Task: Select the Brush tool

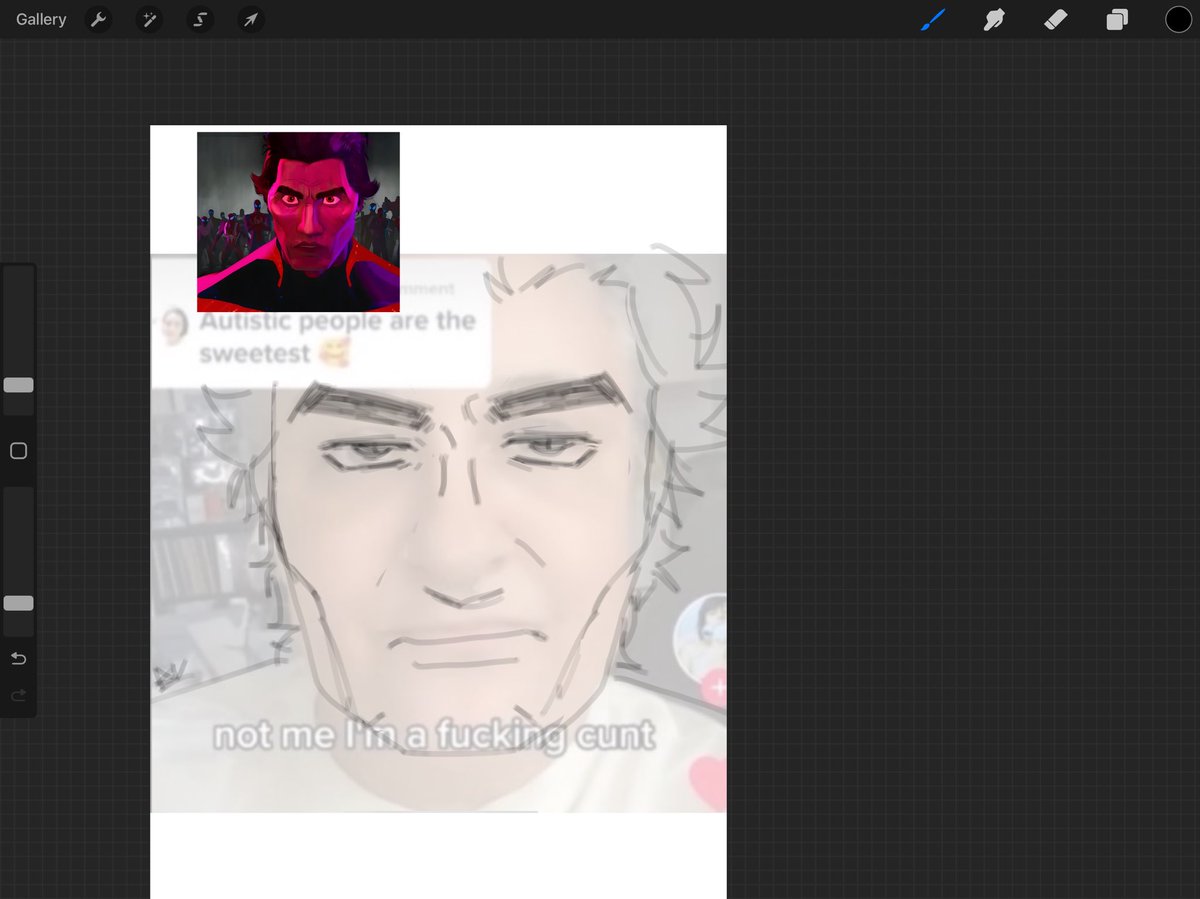Action: [932, 19]
